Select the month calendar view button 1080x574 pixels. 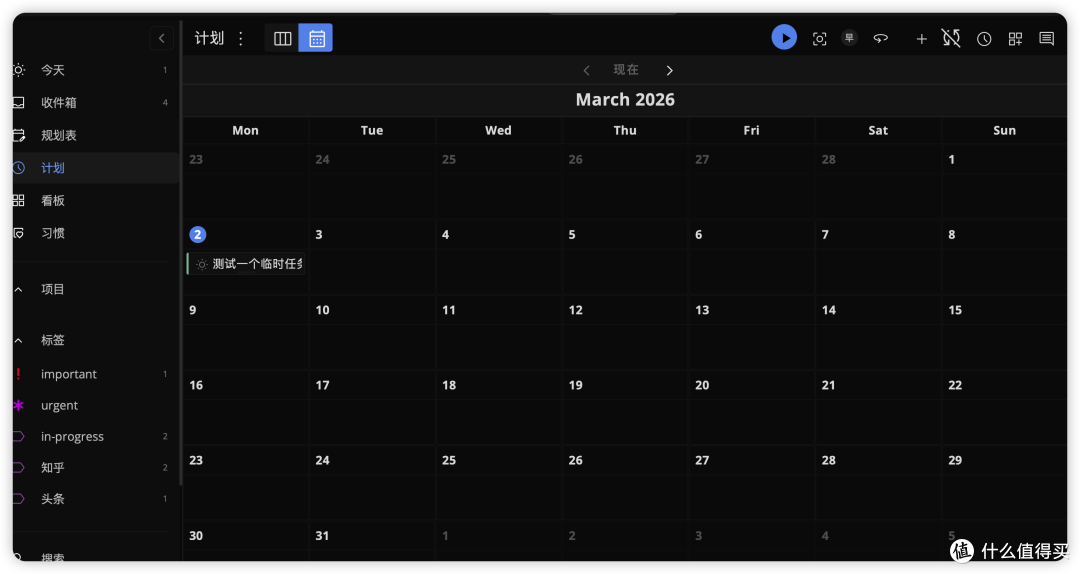316,38
